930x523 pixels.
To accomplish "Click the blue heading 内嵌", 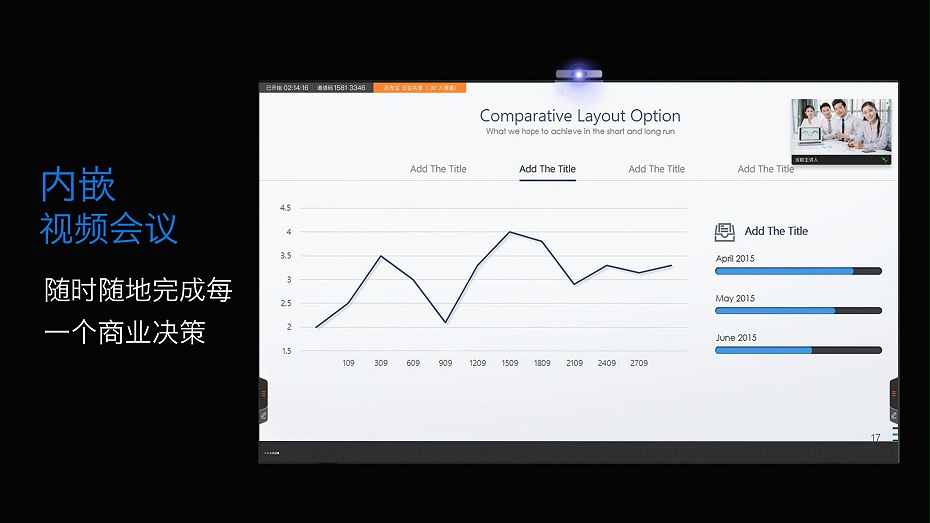I will (78, 185).
